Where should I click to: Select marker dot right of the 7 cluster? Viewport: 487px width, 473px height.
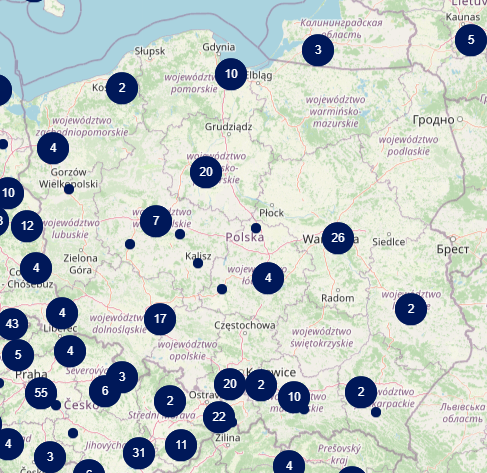(180, 234)
